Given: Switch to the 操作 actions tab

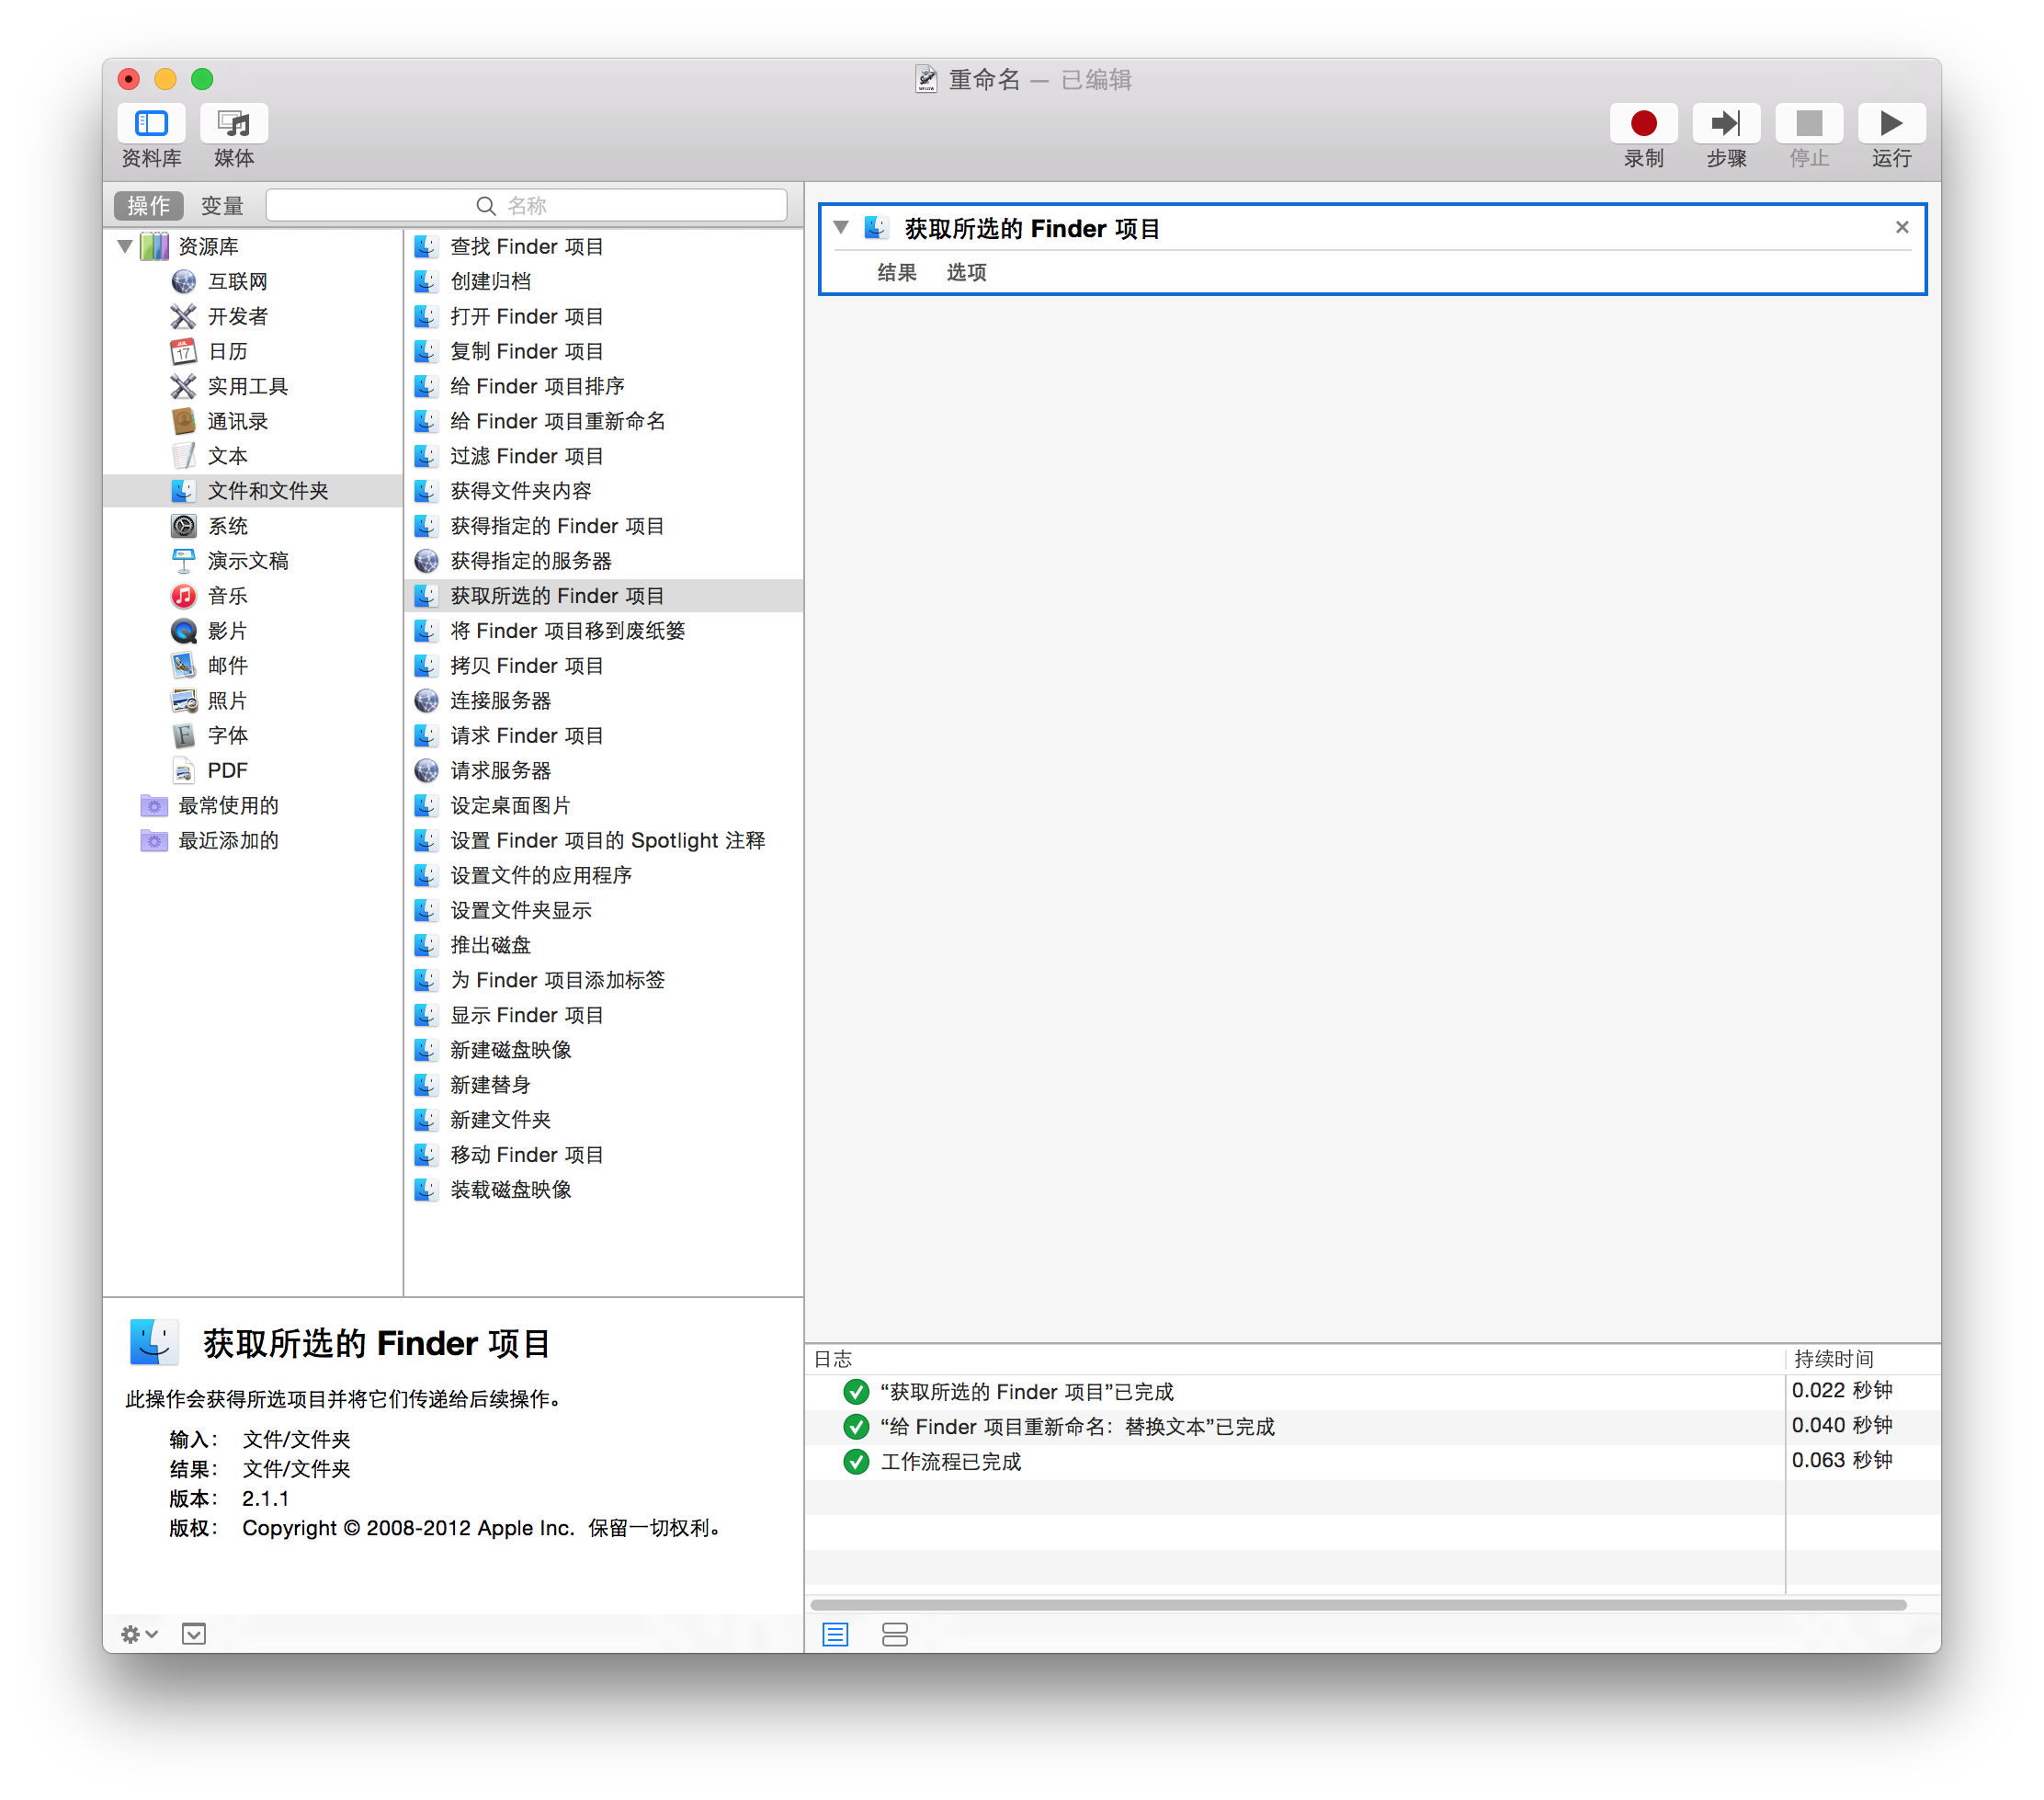Looking at the screenshot, I should coord(149,205).
